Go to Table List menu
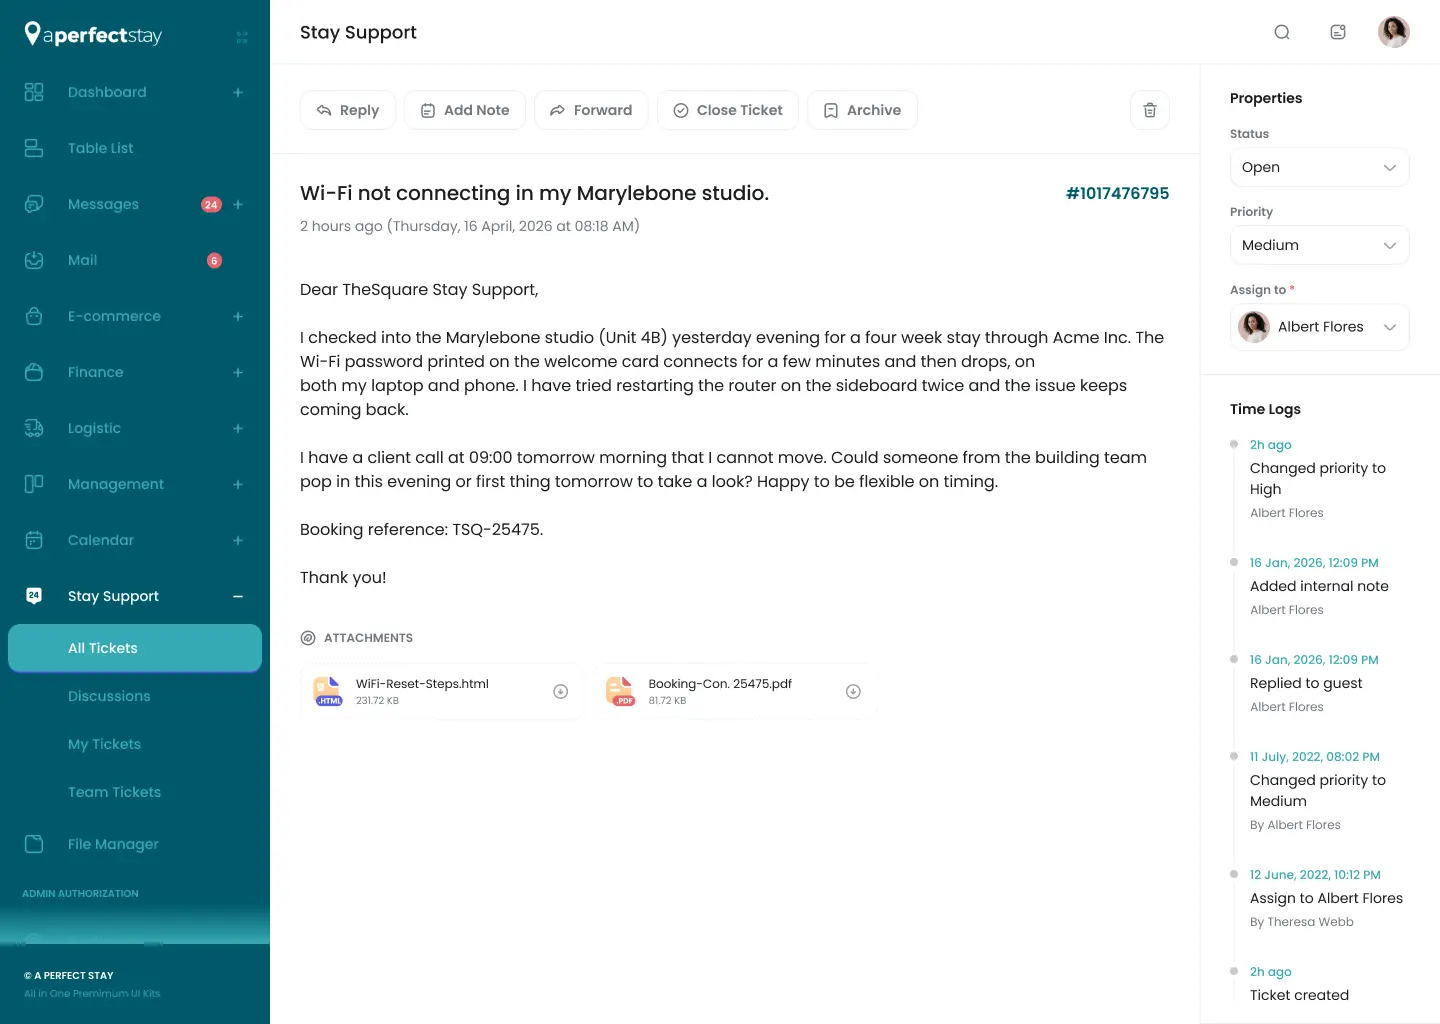Viewport: 1440px width, 1024px height. [100, 148]
